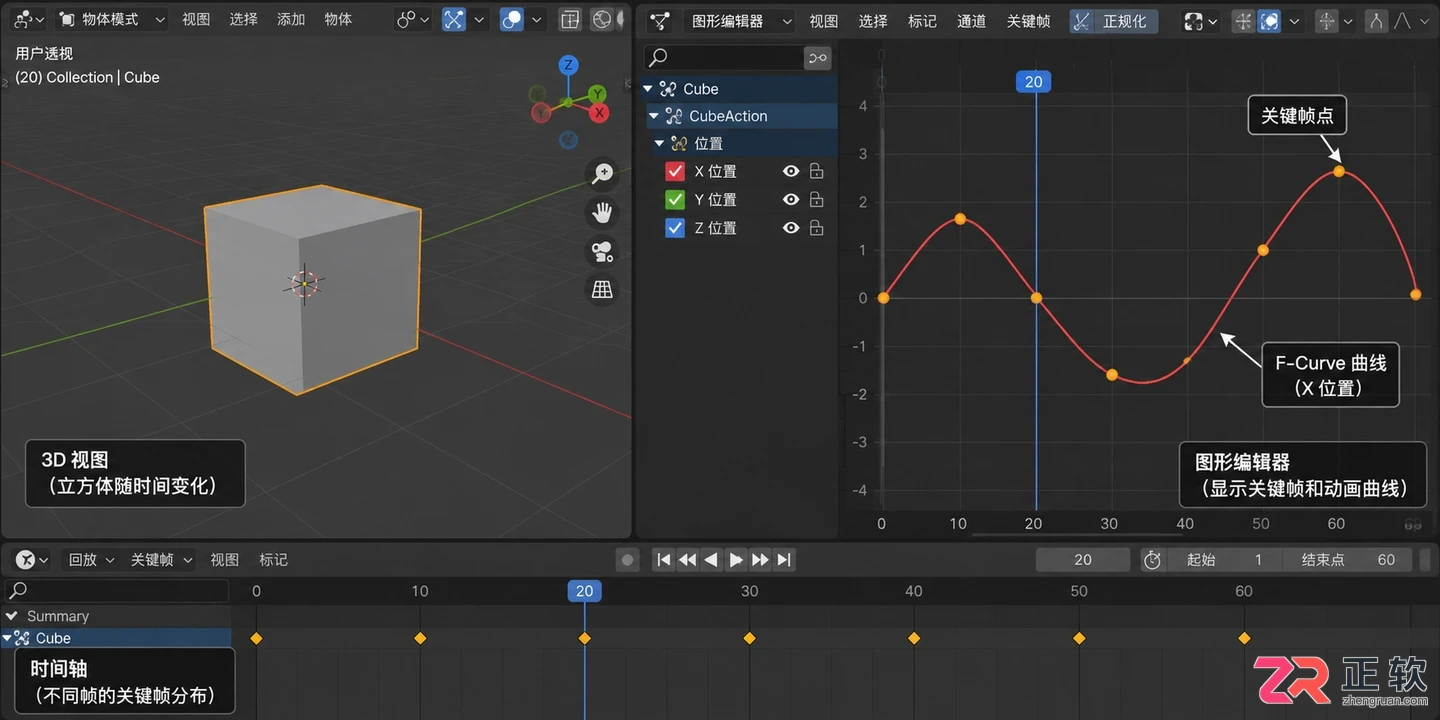Collapse the Cube channel group
This screenshot has height=720, width=1440.
point(648,89)
